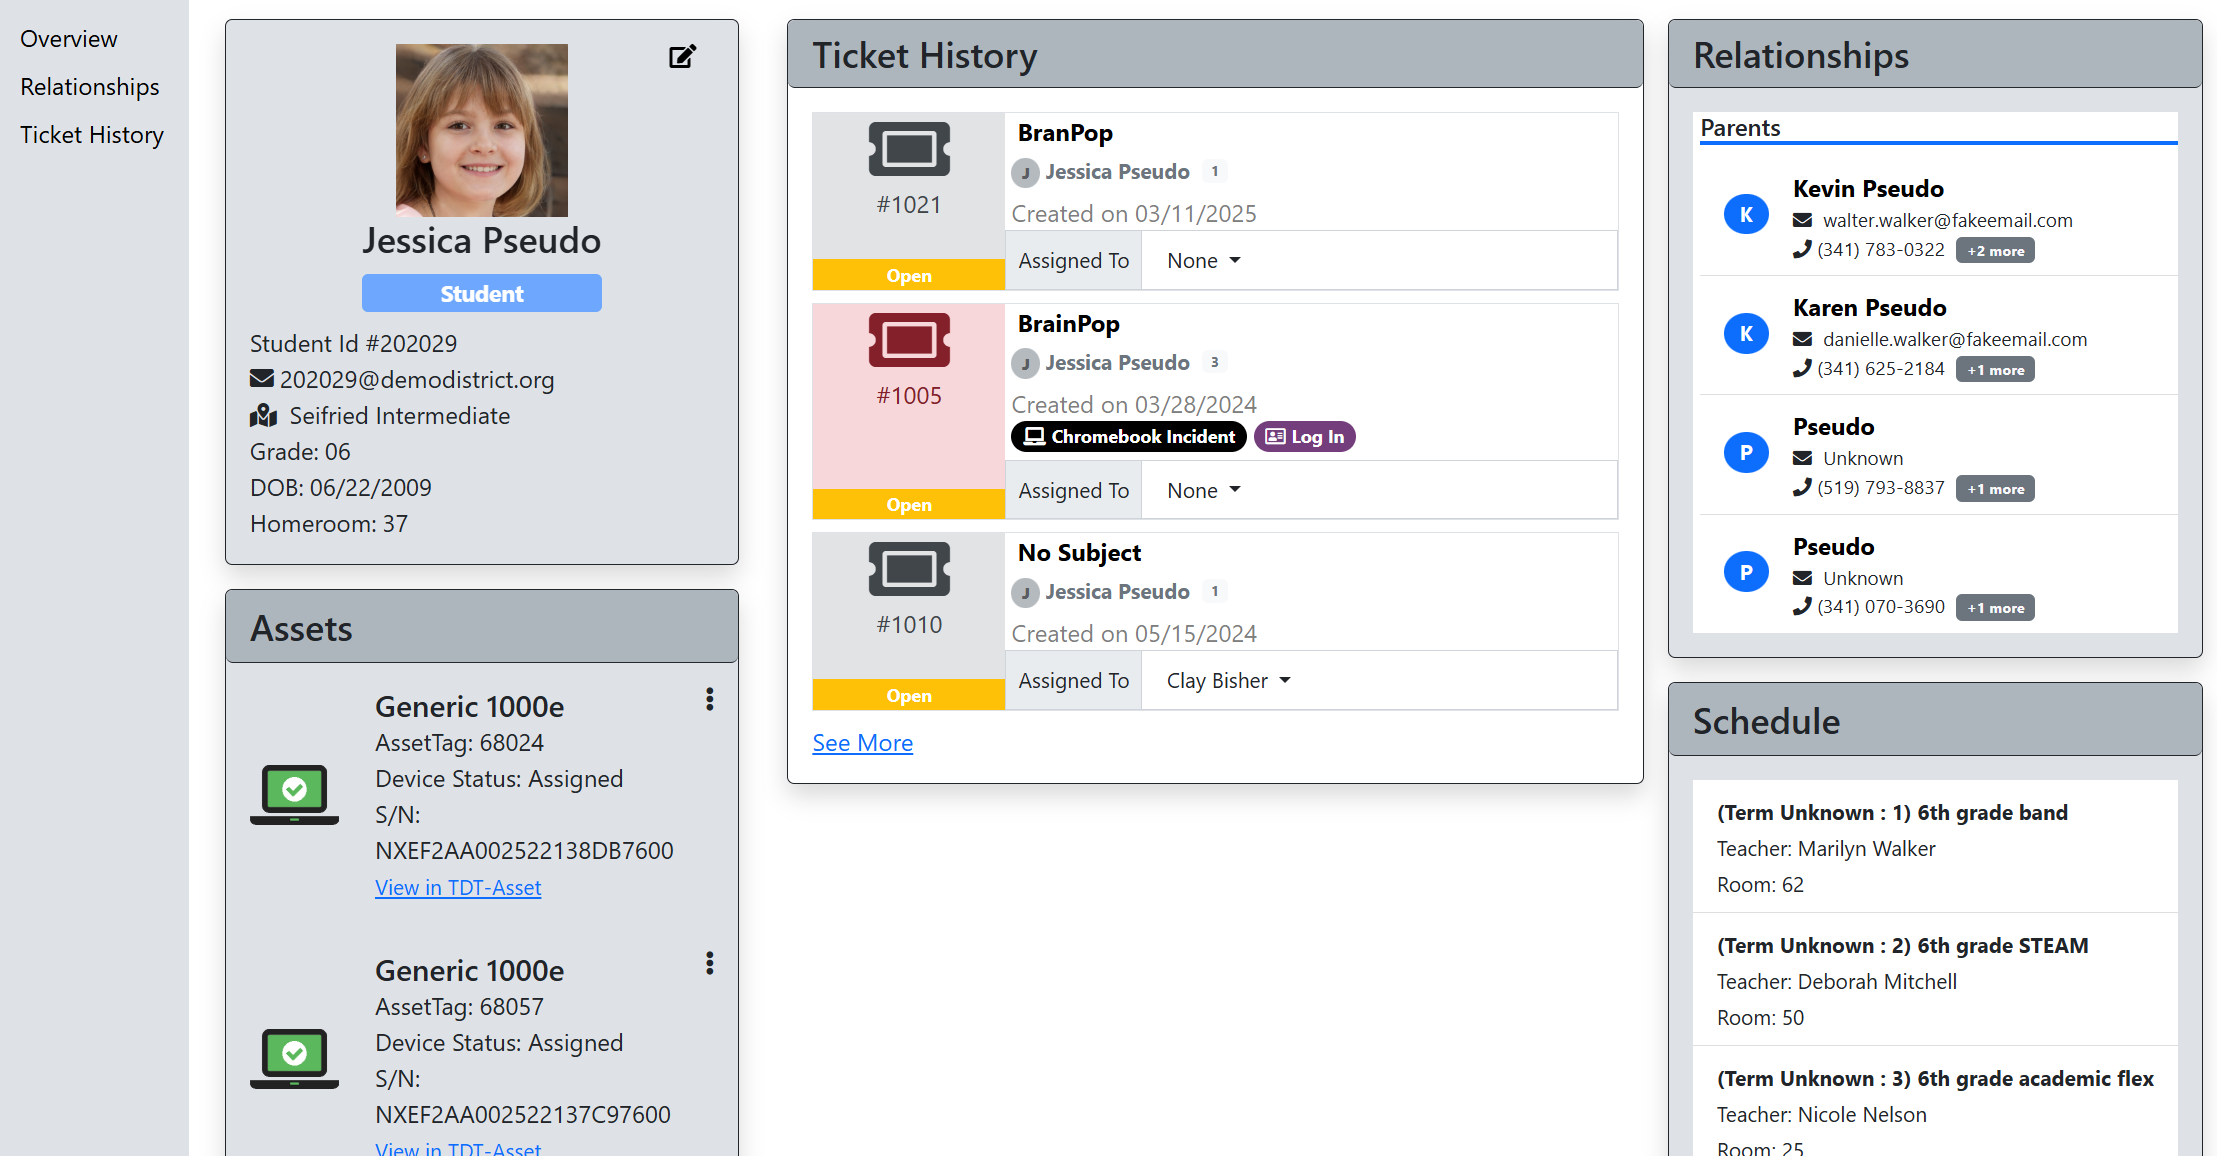Expand +2 more for Kevin Pseudo
Image resolution: width=2217 pixels, height=1156 pixels.
[x=1995, y=251]
